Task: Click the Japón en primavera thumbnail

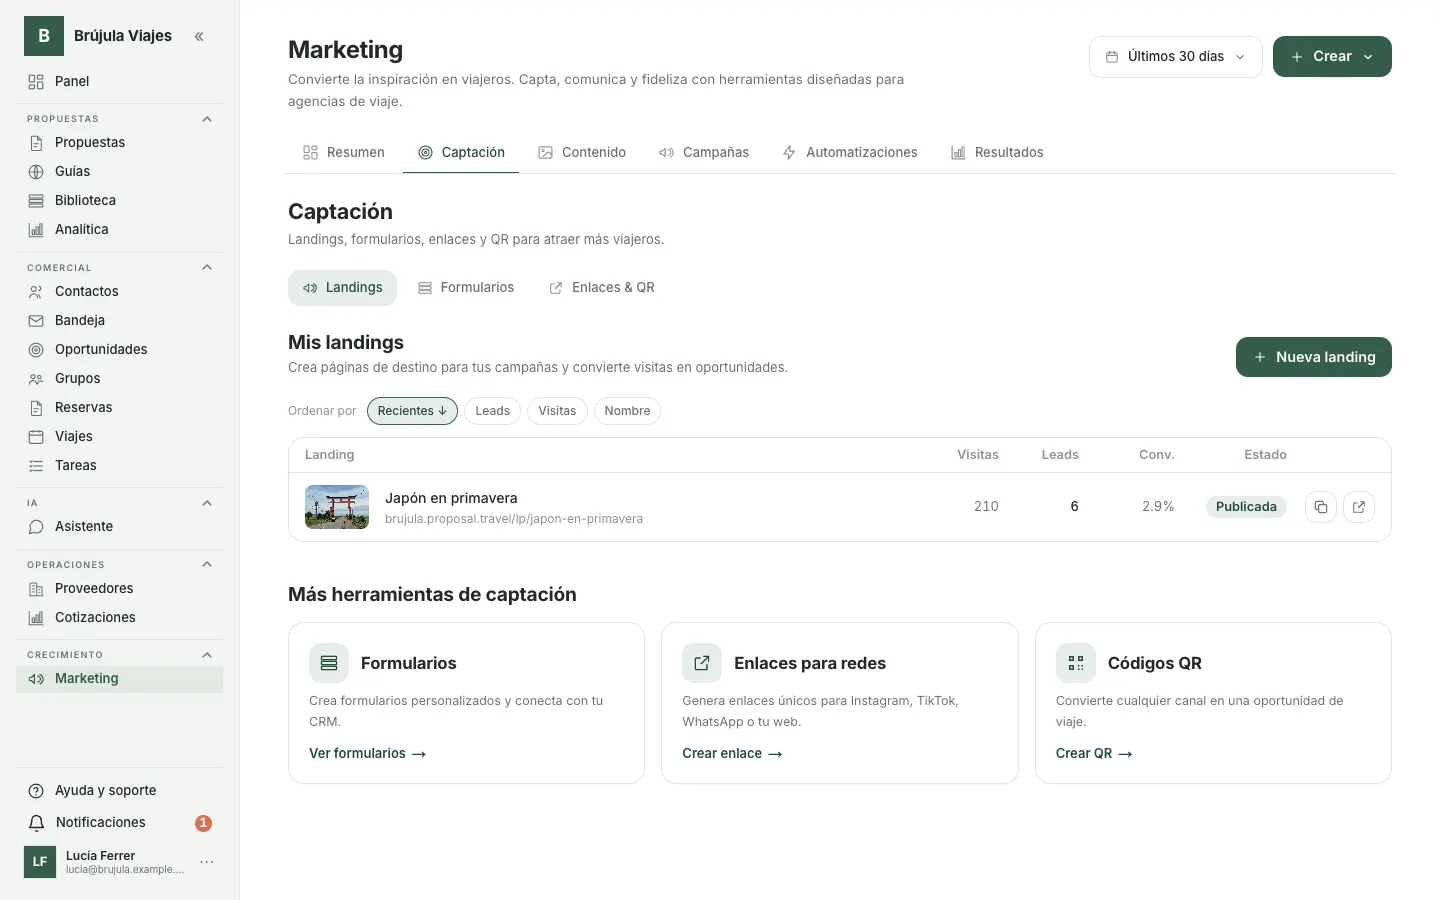Action: point(337,507)
